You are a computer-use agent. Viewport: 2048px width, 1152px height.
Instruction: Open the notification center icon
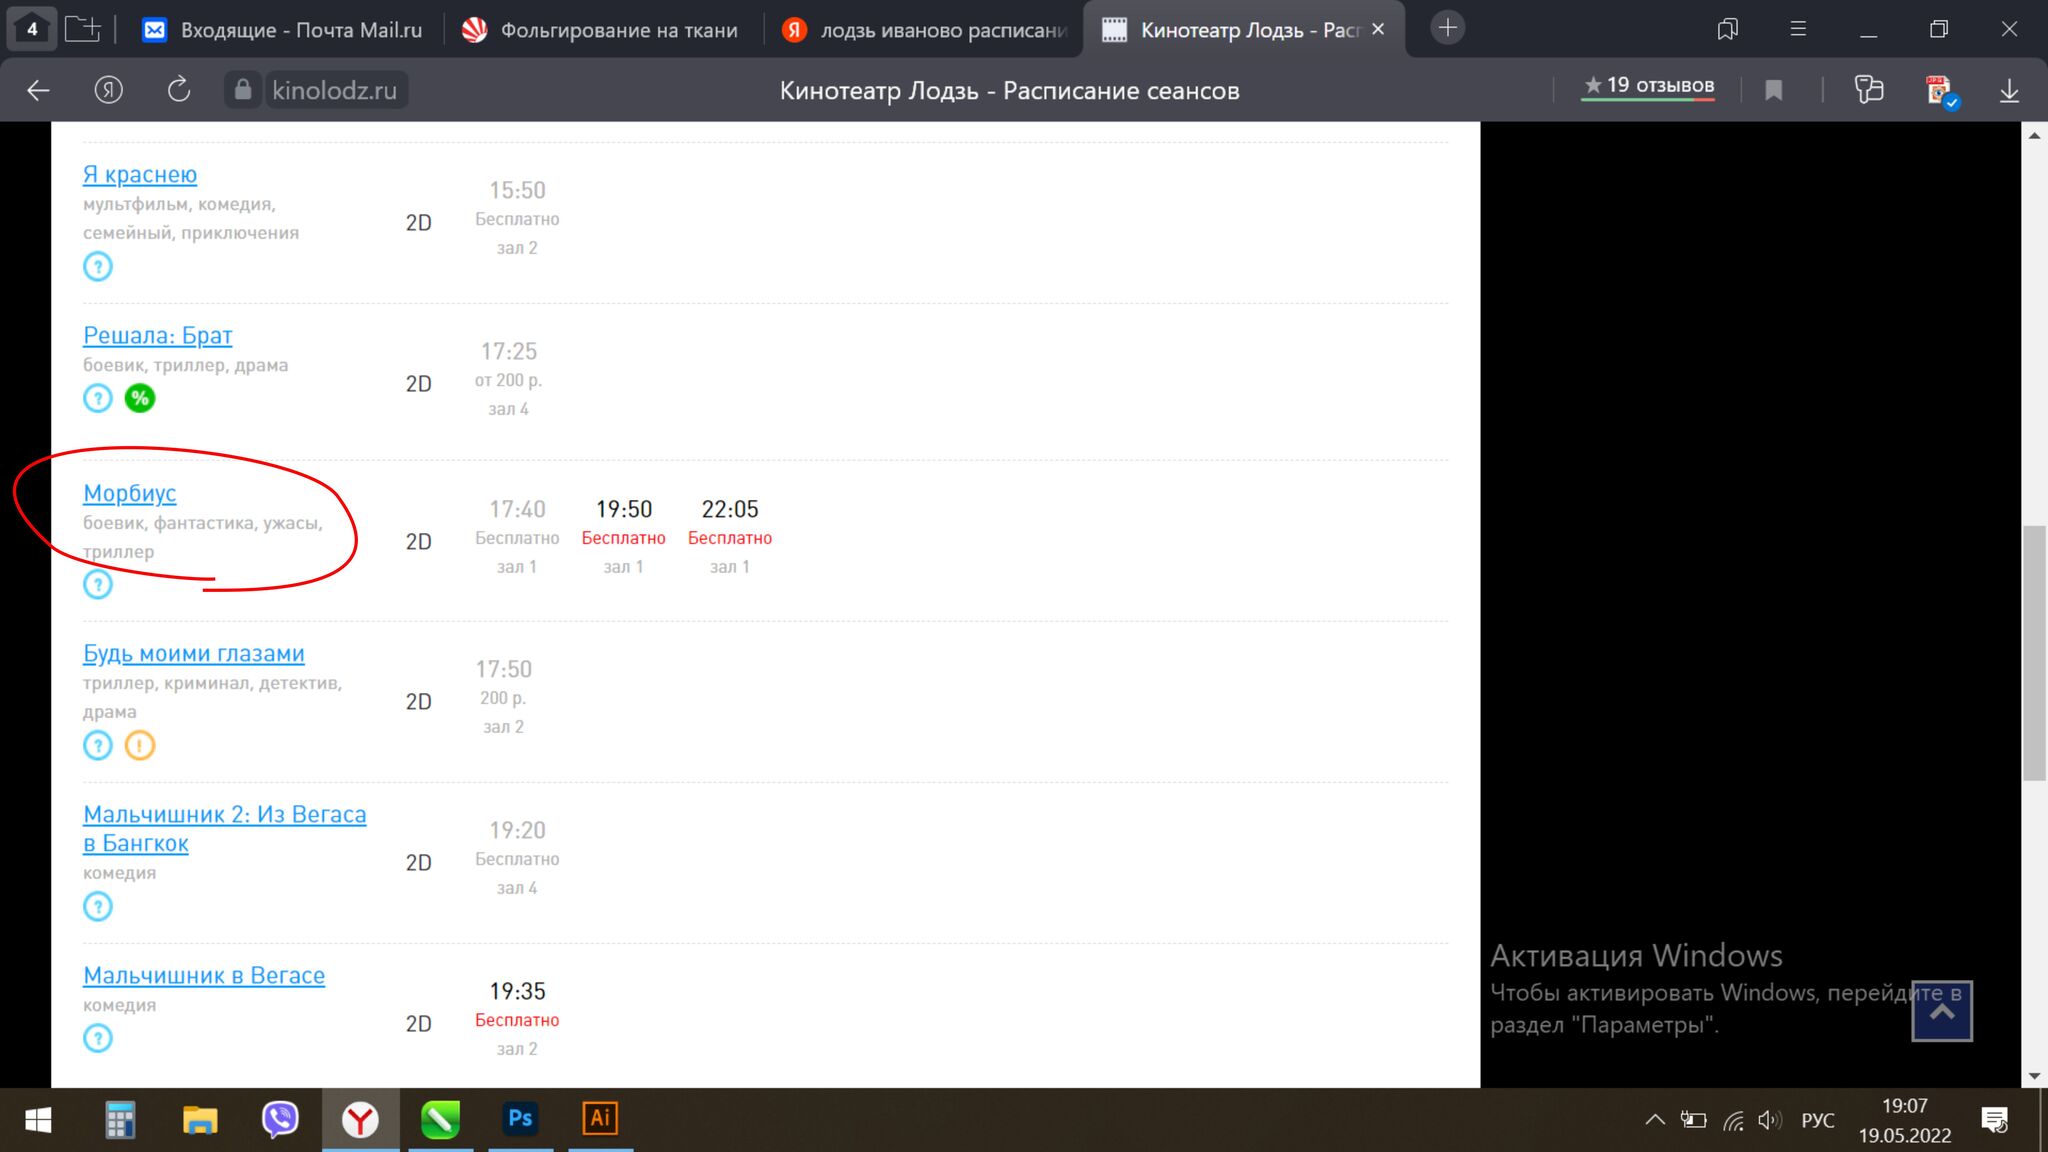1995,1120
